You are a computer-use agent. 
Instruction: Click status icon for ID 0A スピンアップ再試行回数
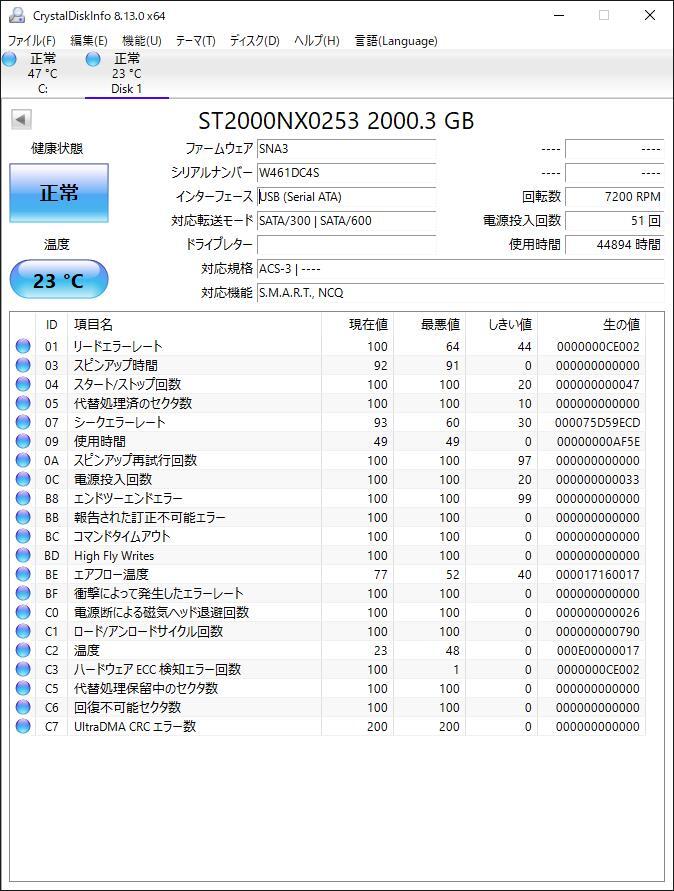pos(23,460)
